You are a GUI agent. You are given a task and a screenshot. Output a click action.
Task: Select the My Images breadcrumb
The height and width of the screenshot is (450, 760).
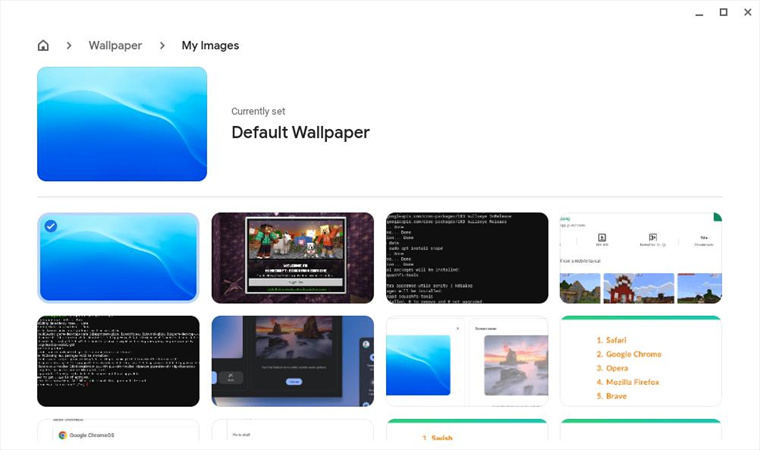pos(210,45)
